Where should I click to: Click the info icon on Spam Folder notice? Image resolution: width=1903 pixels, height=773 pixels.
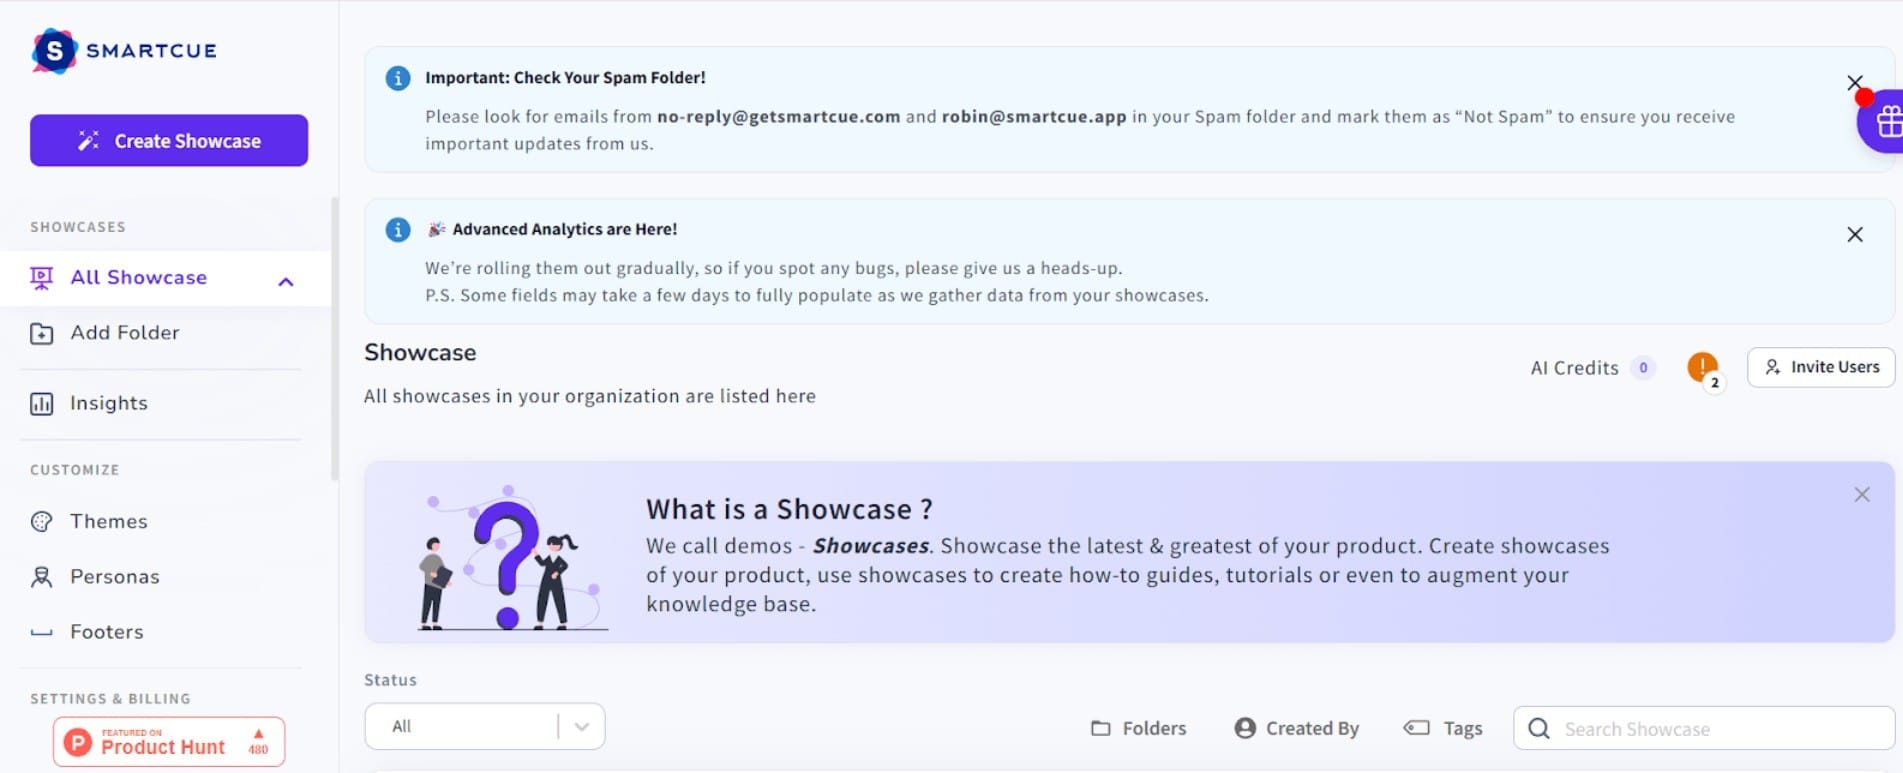point(398,78)
